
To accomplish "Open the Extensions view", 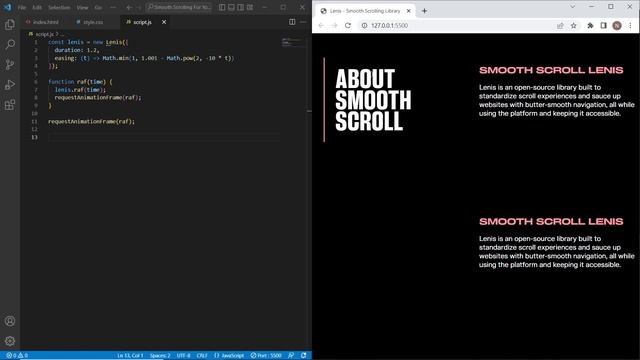I will 10,105.
